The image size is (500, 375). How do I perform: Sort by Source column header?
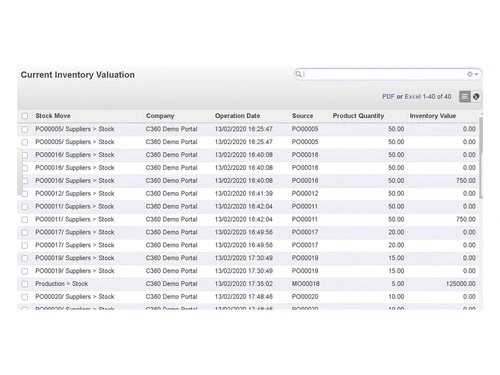302,116
